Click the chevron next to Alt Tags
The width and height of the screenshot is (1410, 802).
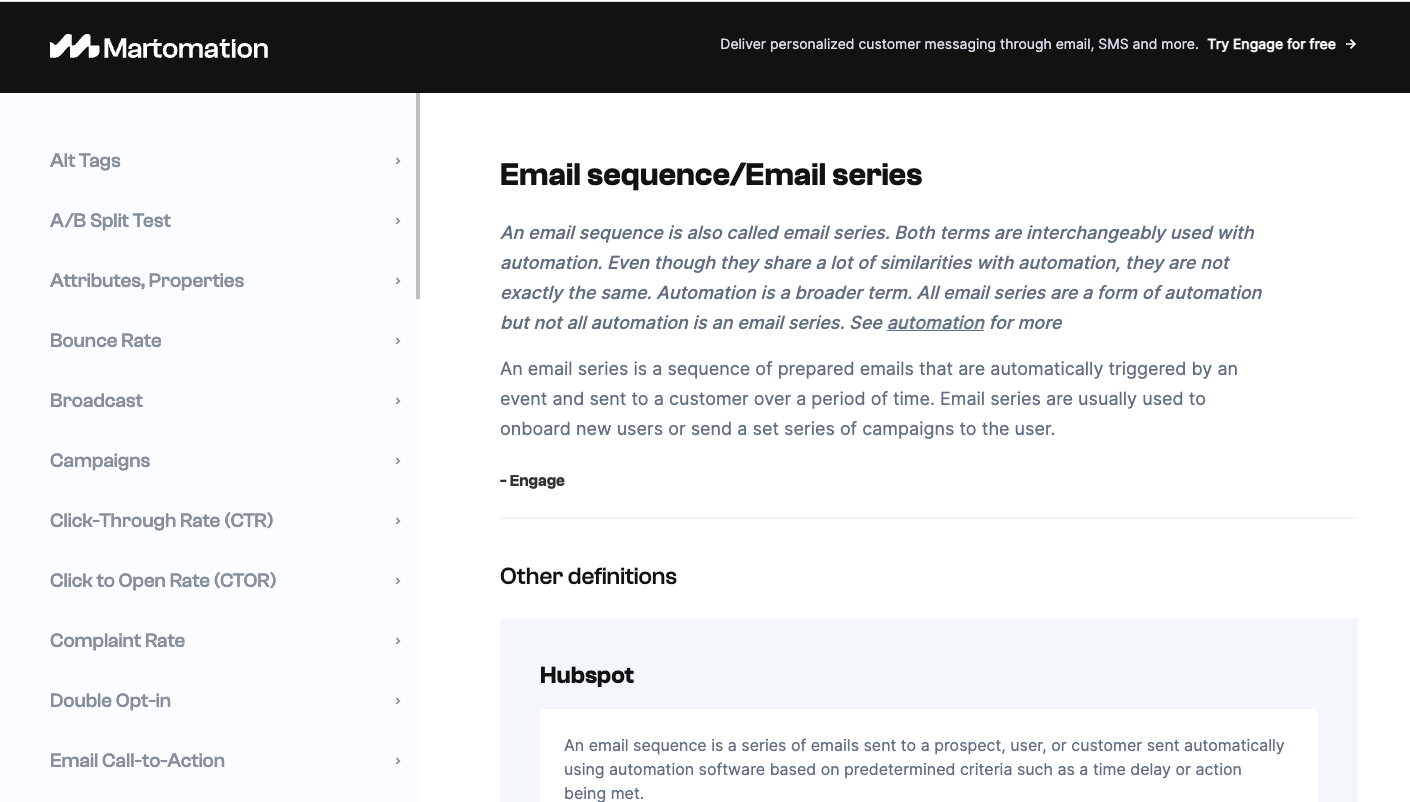pos(398,161)
